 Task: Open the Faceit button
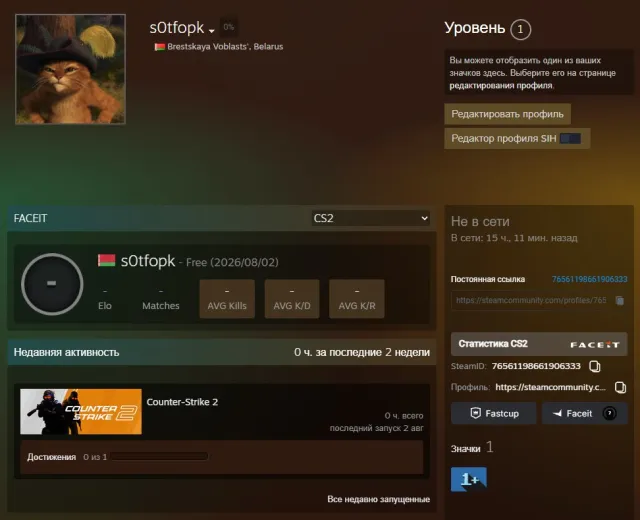(584, 413)
